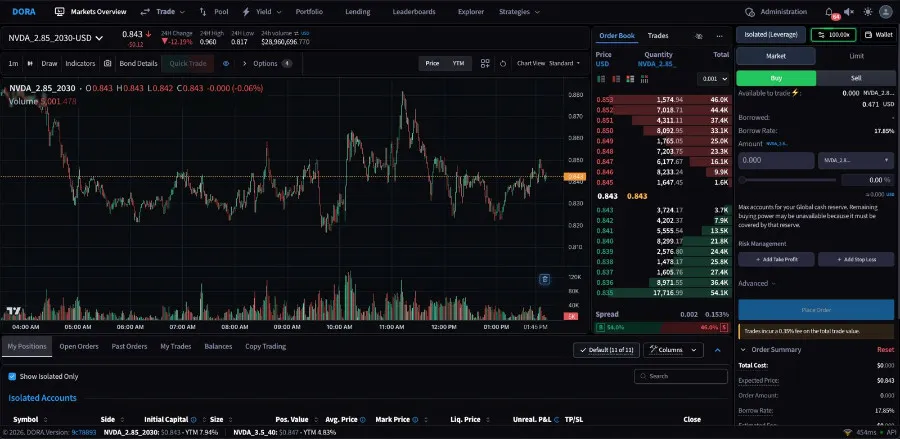Click the Unreal. P&L refresh icon
900x439 pixels.
[x=556, y=419]
